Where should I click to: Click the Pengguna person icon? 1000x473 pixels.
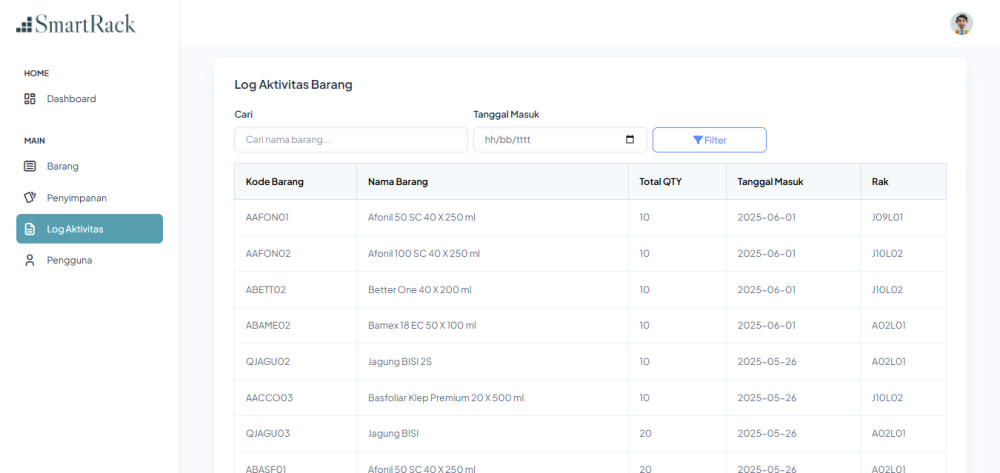(x=29, y=260)
